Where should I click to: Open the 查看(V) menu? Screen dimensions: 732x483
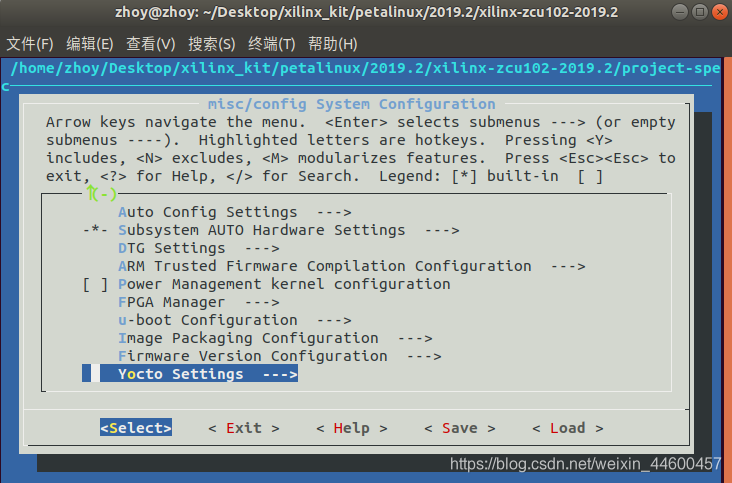[150, 44]
